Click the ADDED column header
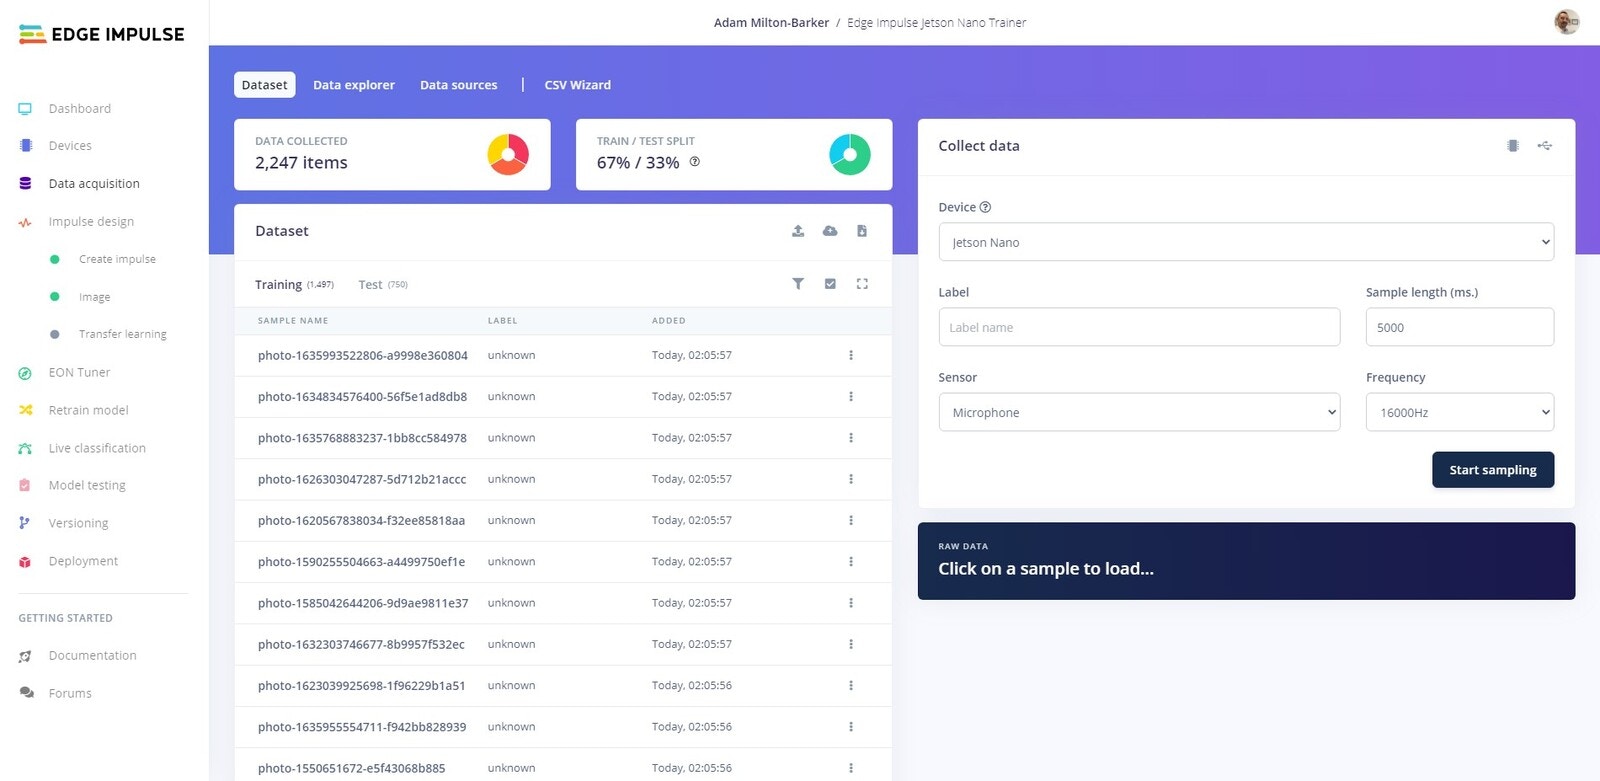 point(669,321)
